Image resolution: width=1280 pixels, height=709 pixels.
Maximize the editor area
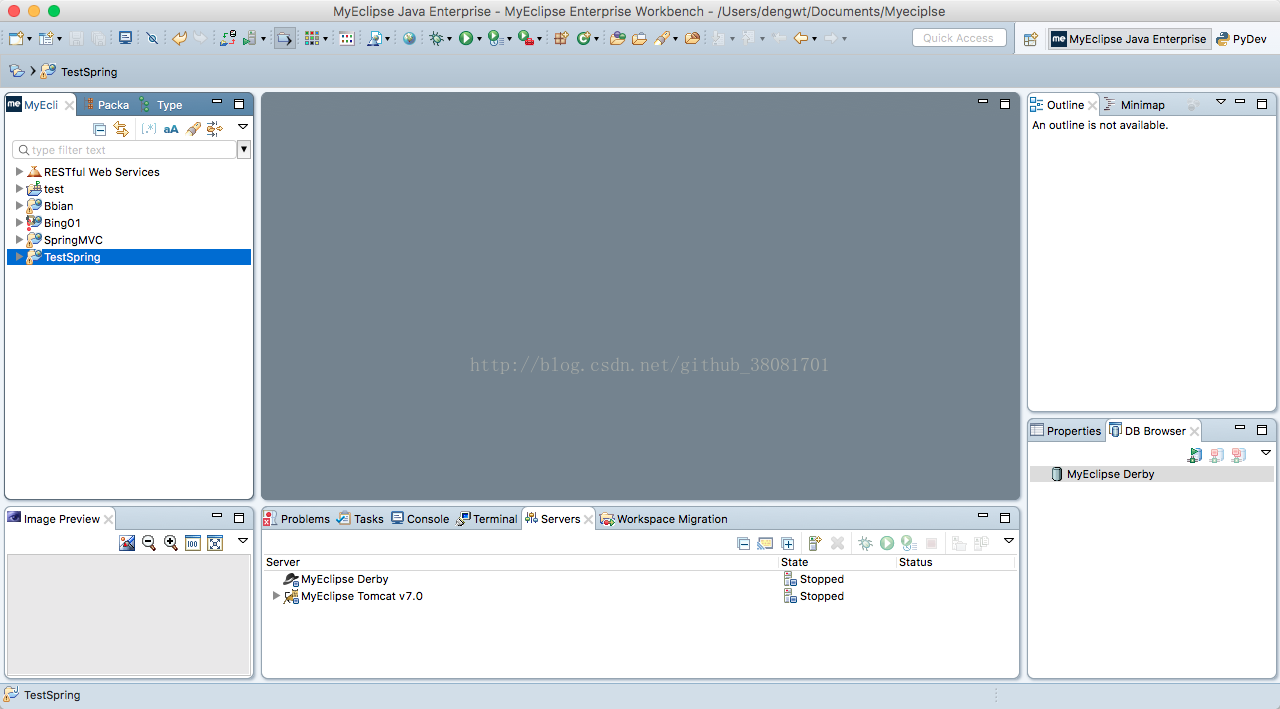point(1005,104)
